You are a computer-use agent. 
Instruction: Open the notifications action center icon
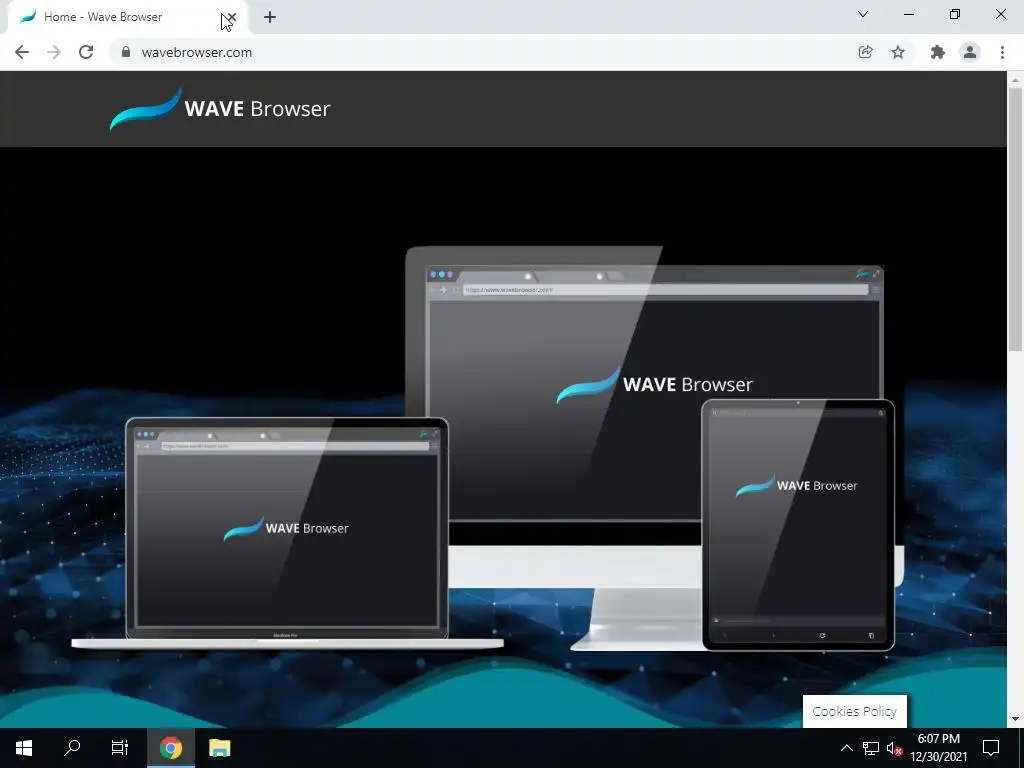(x=991, y=748)
